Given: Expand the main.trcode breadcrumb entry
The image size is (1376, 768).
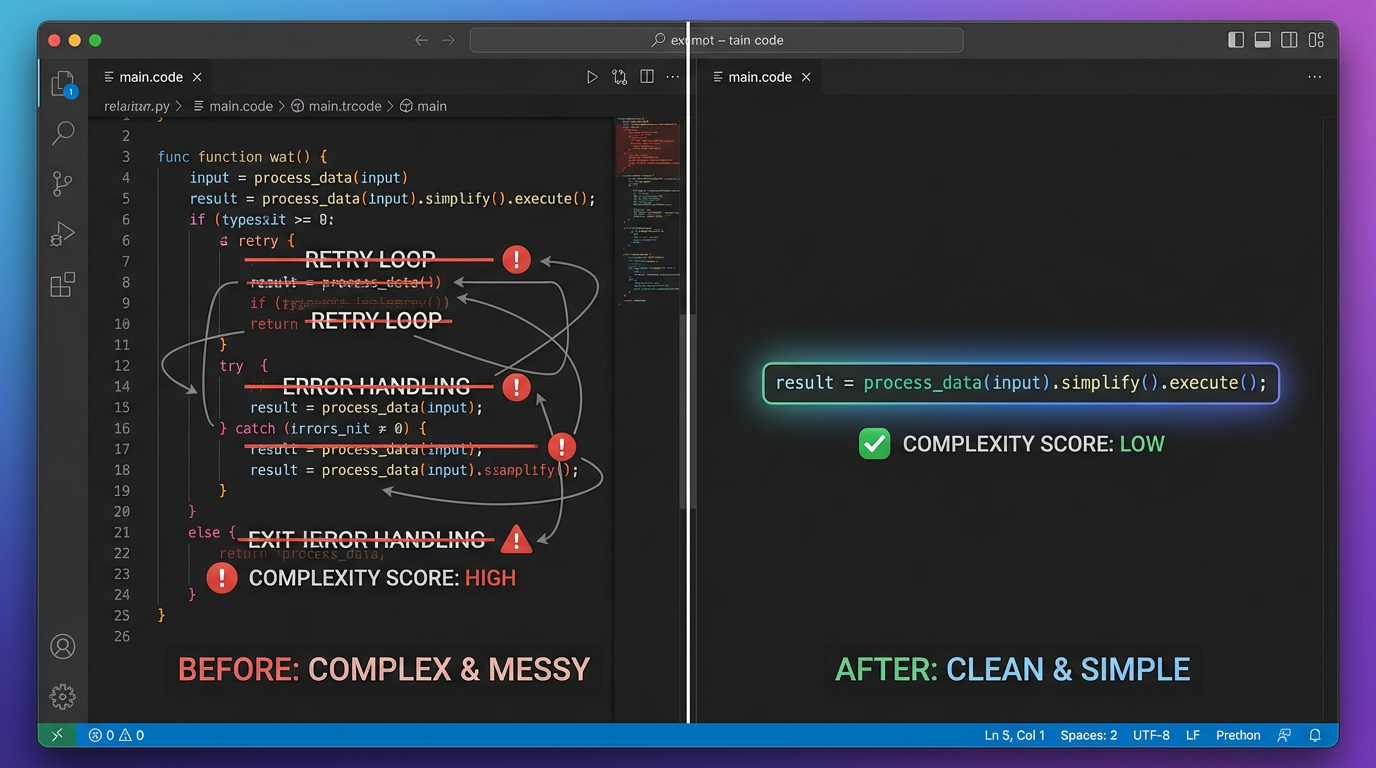Looking at the screenshot, I should [343, 105].
